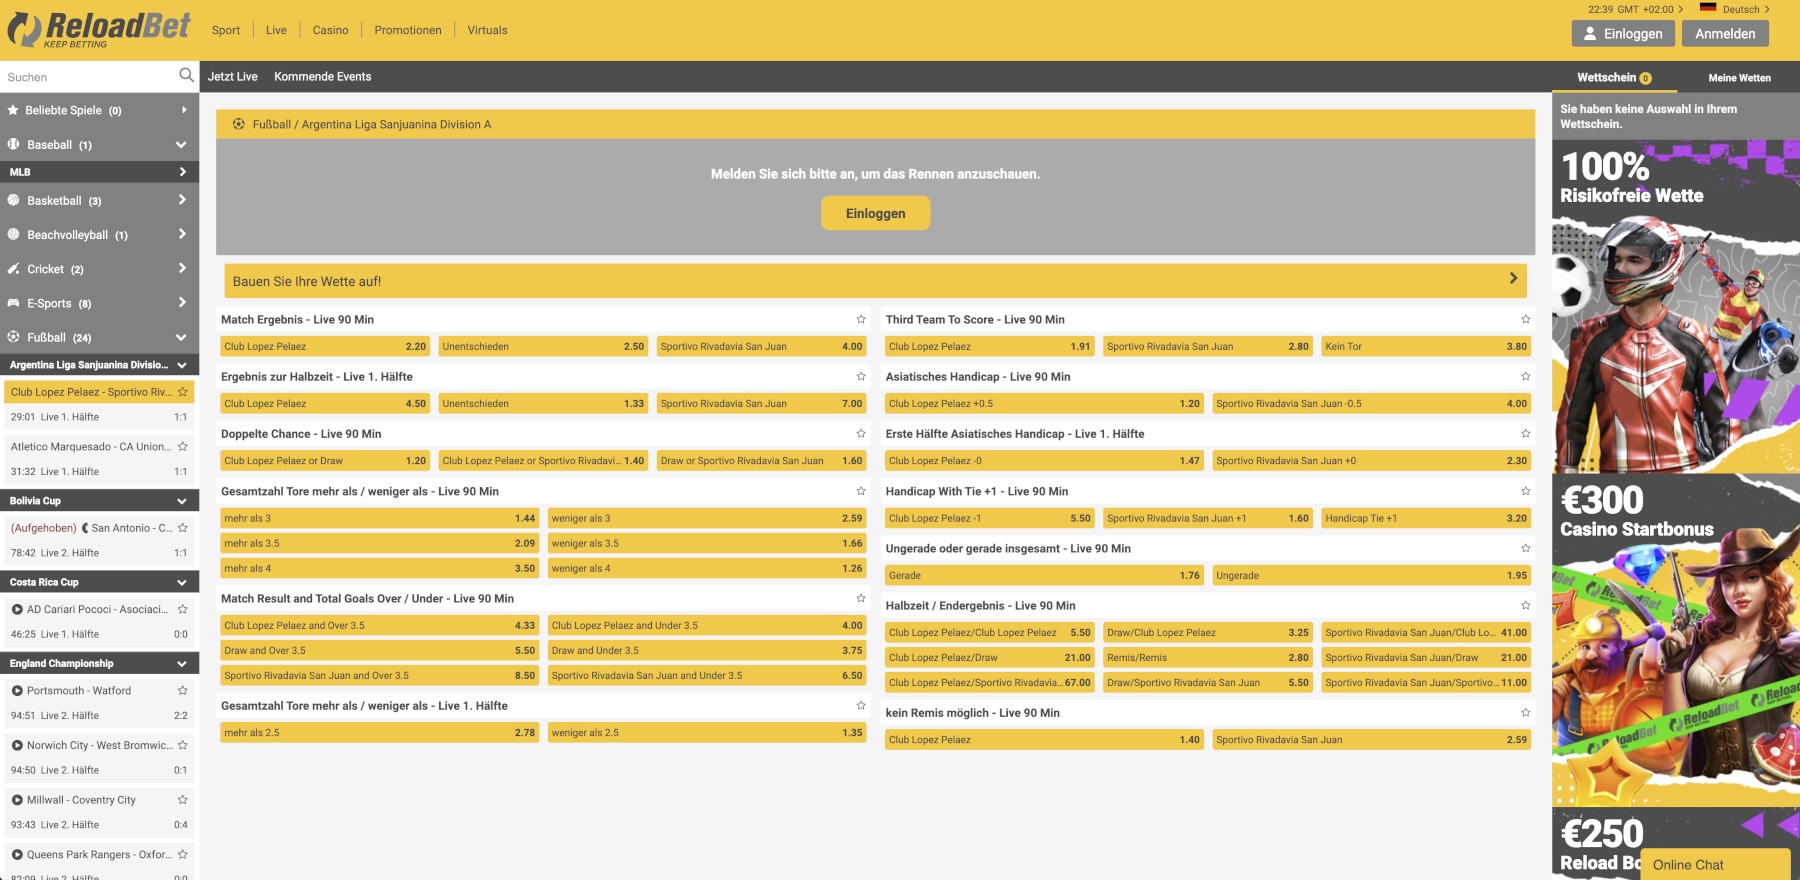This screenshot has height=880, width=1800.
Task: Click the search magnifier icon
Action: [186, 75]
